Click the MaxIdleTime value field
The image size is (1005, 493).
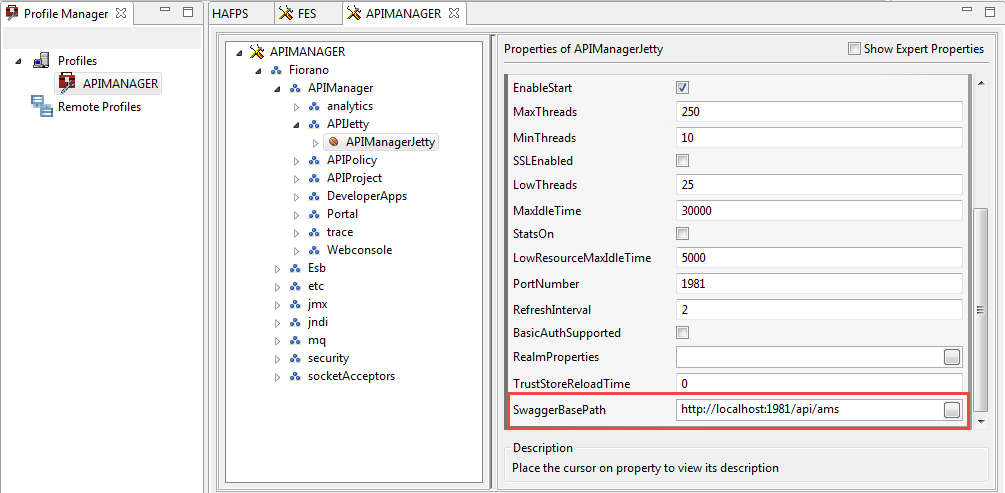click(819, 210)
